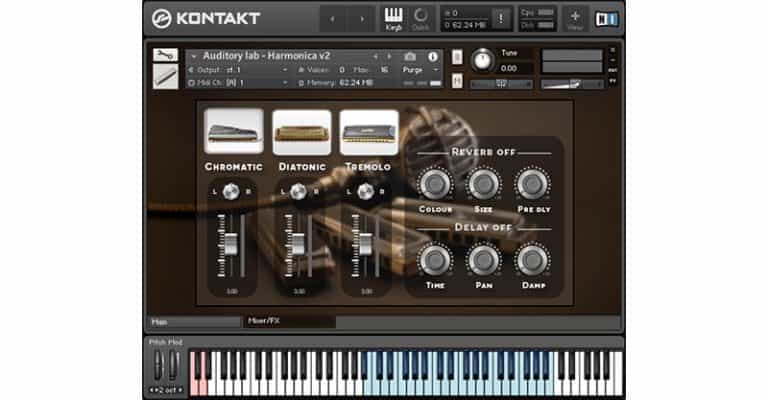Toggle the aux sends button in the header
The width and height of the screenshot is (768, 400).
[612, 71]
